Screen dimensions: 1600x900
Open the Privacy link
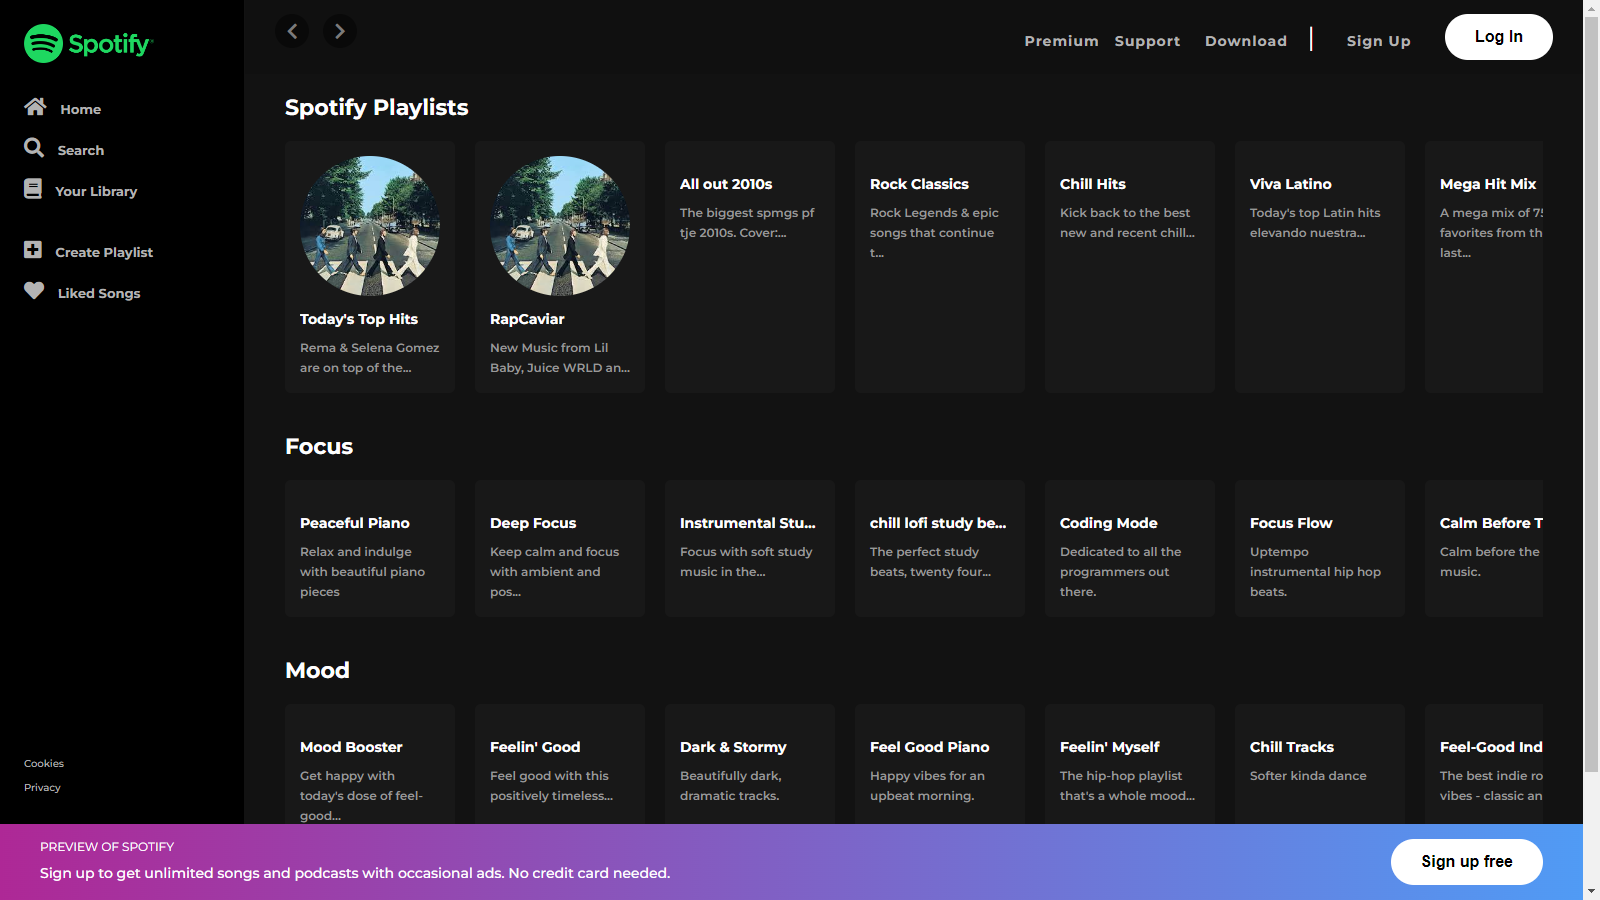click(x=42, y=787)
